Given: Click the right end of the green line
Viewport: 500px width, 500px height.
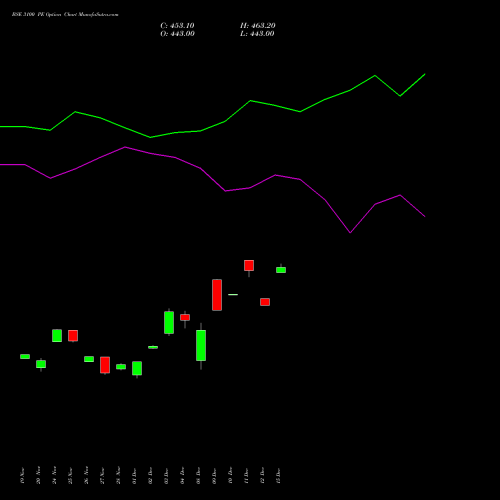Looking at the screenshot, I should (425, 74).
